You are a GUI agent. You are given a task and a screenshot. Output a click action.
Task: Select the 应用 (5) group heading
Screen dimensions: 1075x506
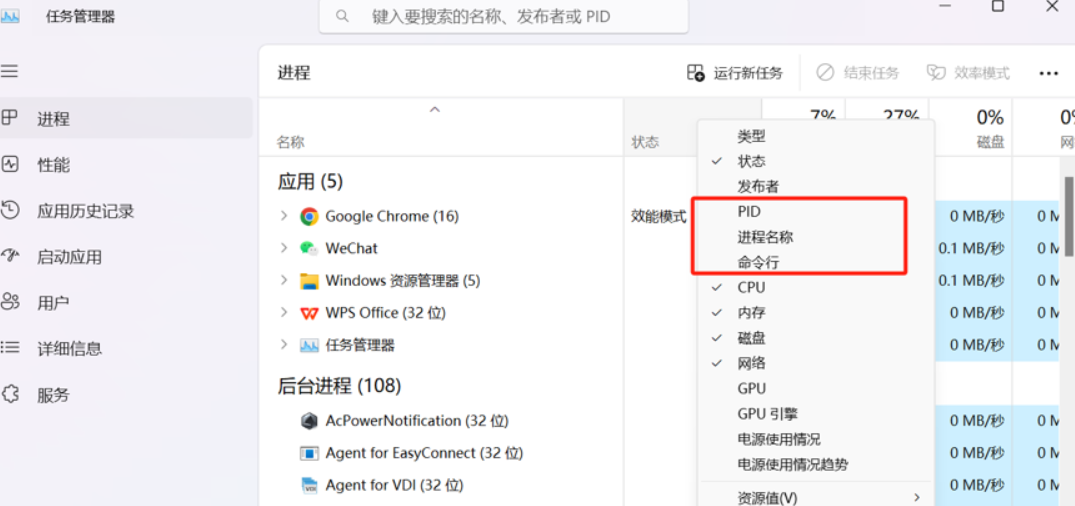(x=310, y=182)
